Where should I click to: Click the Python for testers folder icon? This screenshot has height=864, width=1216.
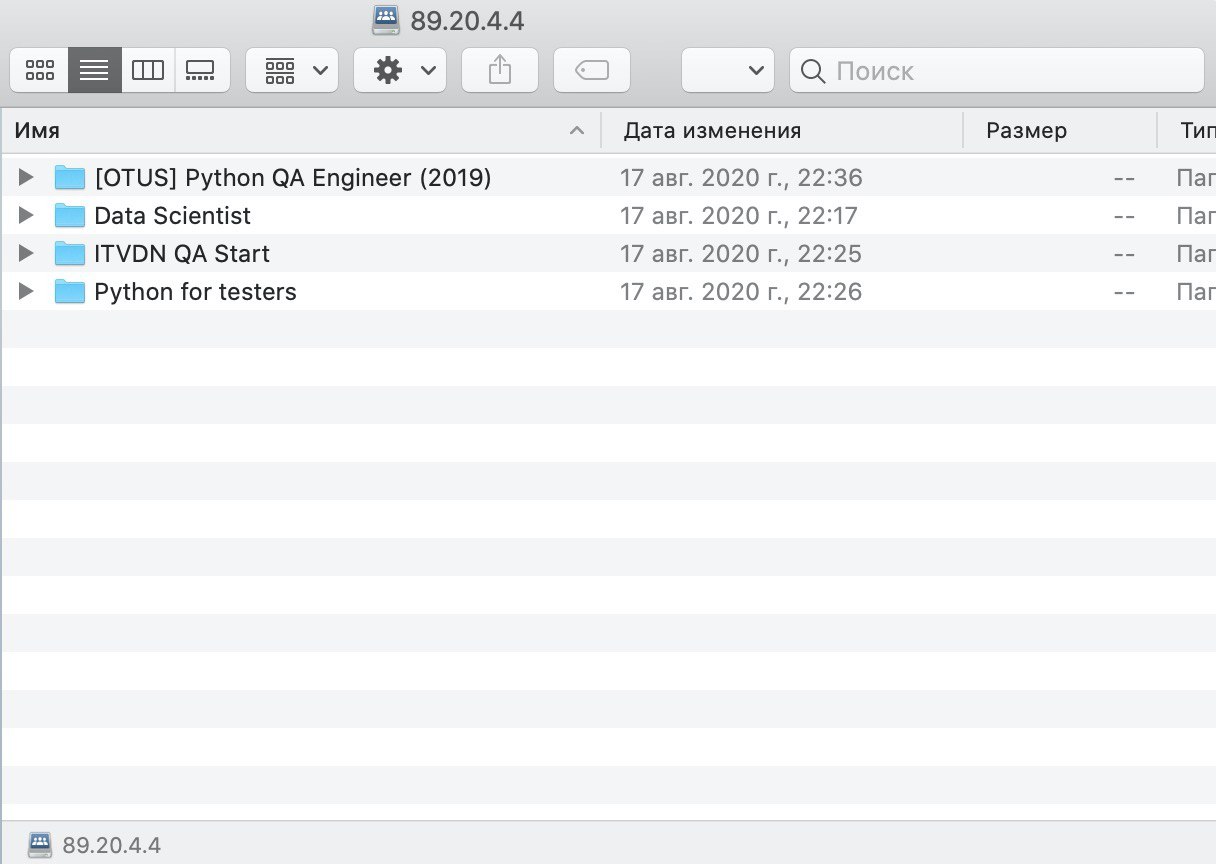[70, 291]
